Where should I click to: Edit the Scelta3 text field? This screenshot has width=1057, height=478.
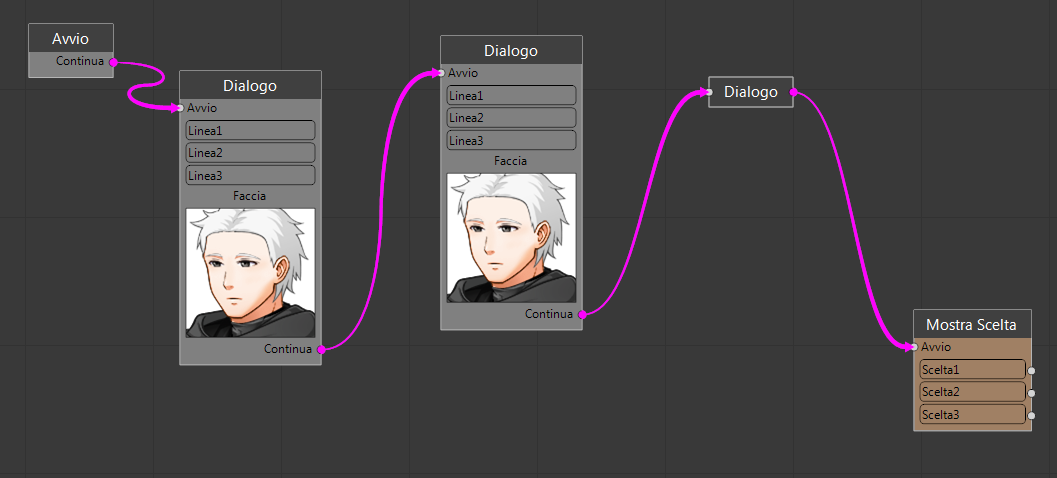972,414
